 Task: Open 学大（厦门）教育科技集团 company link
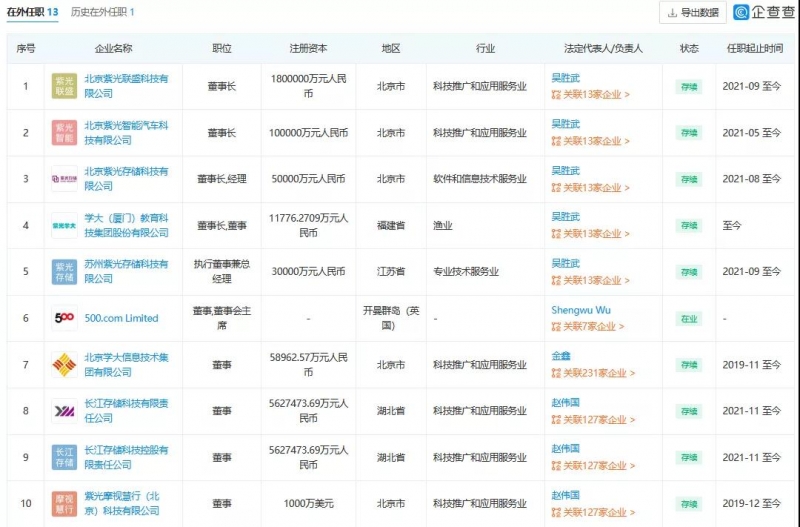(126, 225)
